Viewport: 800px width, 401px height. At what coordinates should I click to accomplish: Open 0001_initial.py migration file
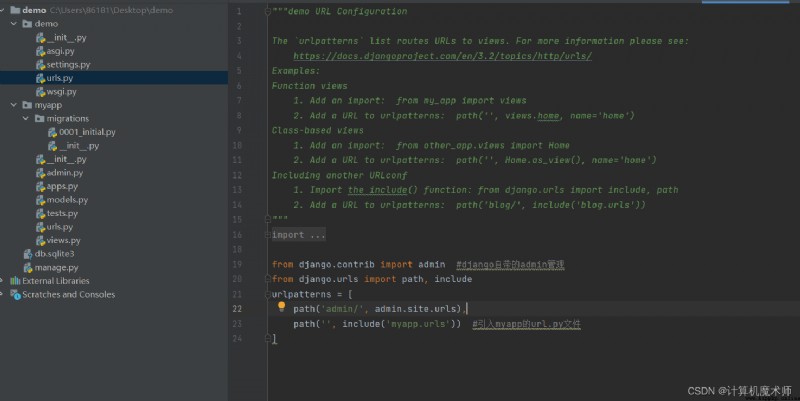(x=87, y=132)
